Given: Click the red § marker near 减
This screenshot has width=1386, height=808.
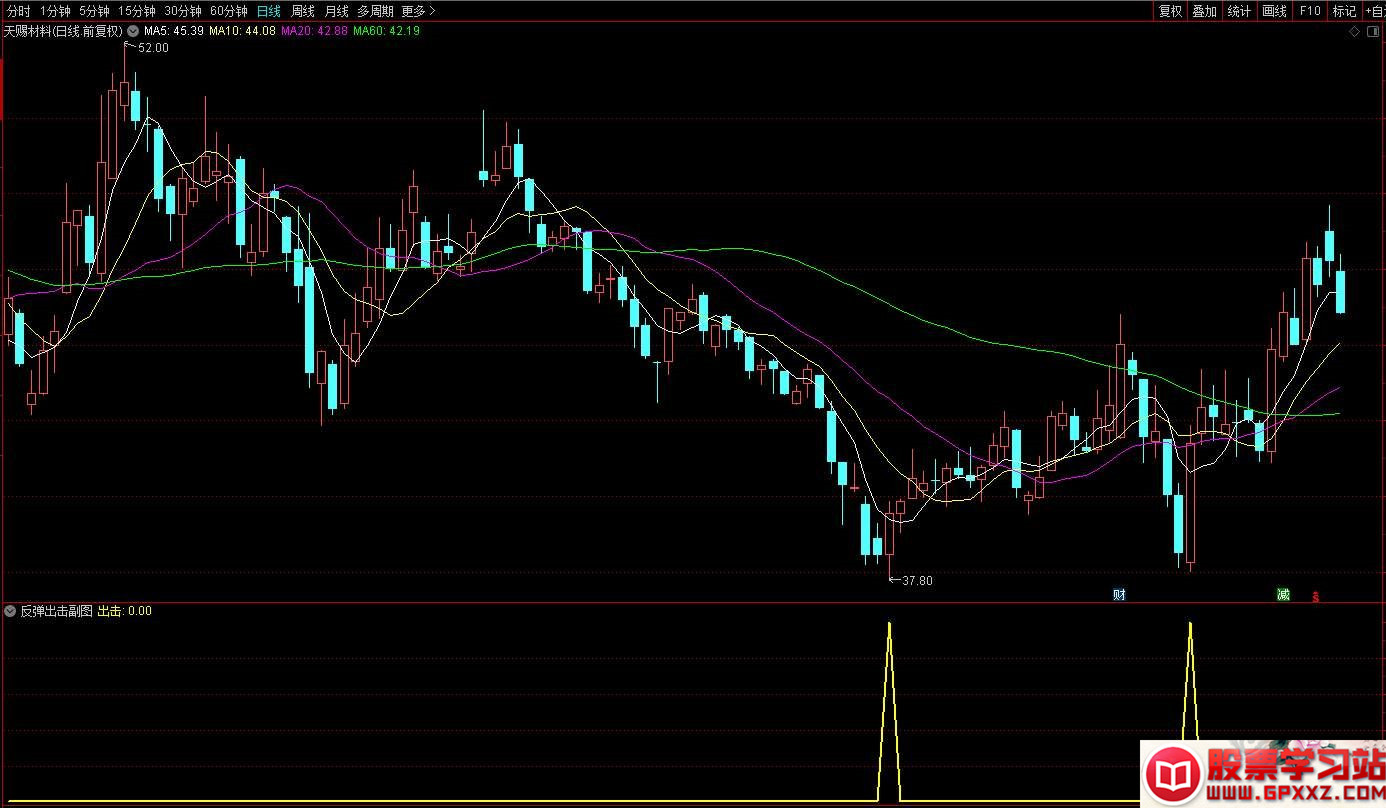Looking at the screenshot, I should point(1316,597).
